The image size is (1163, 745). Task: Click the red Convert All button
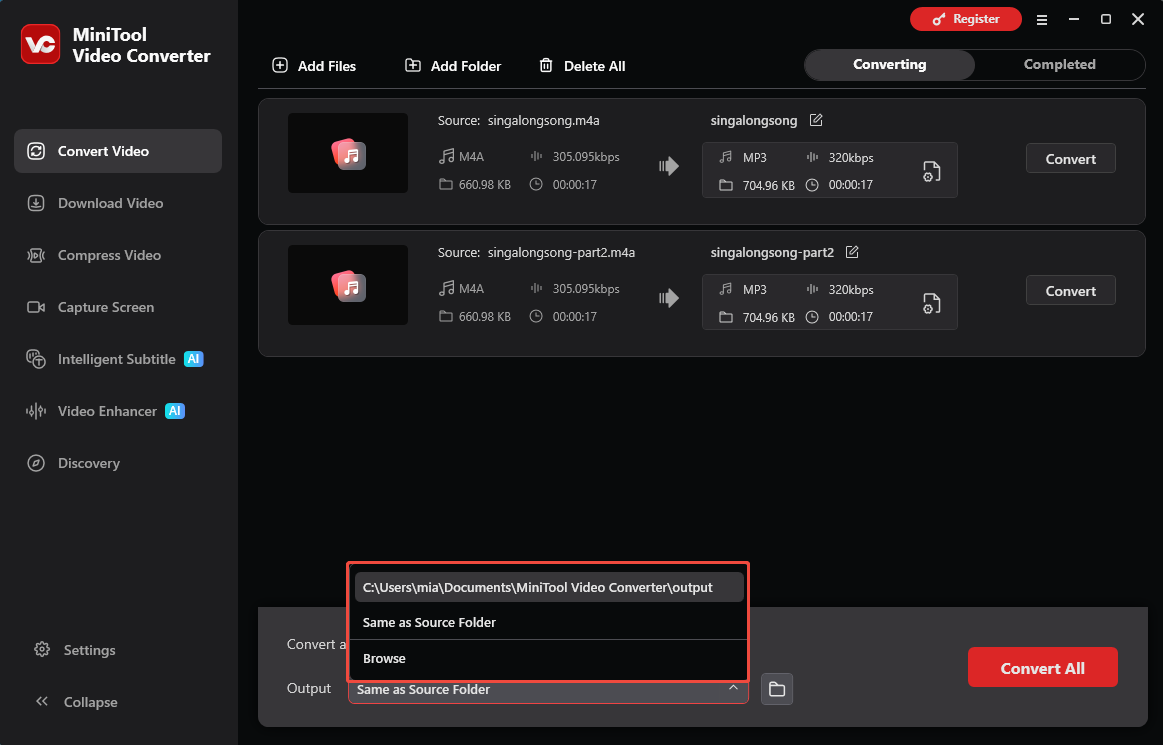click(1042, 668)
